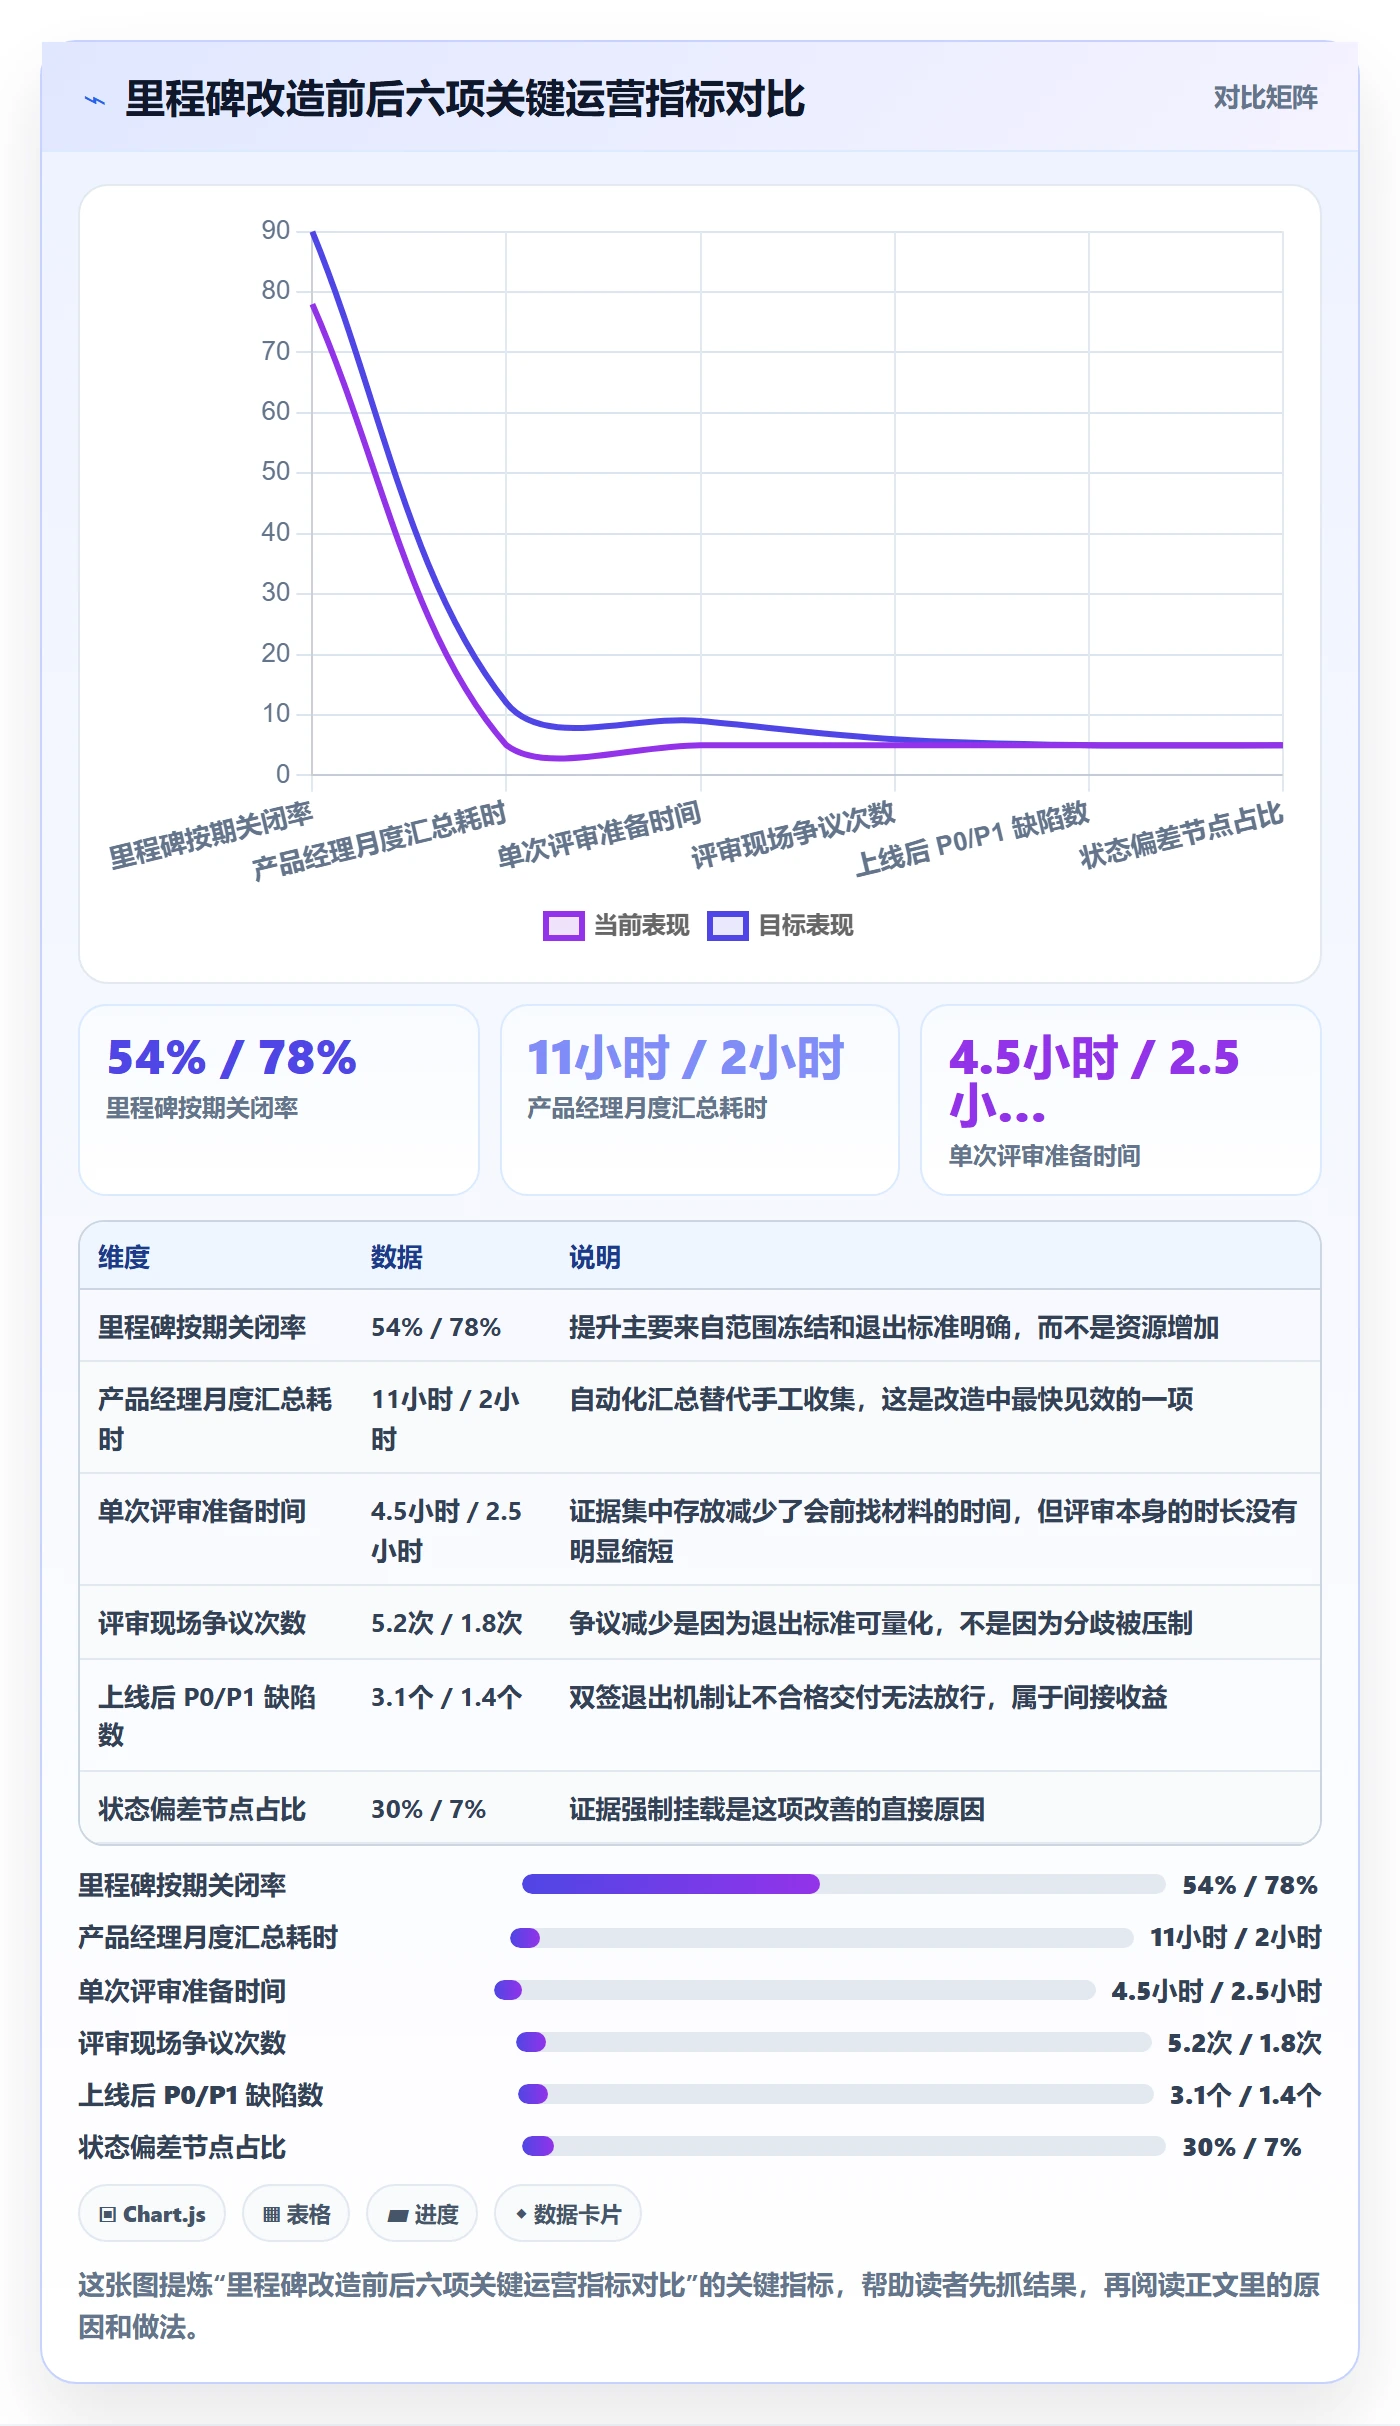Click the 说明 column header

(595, 1257)
